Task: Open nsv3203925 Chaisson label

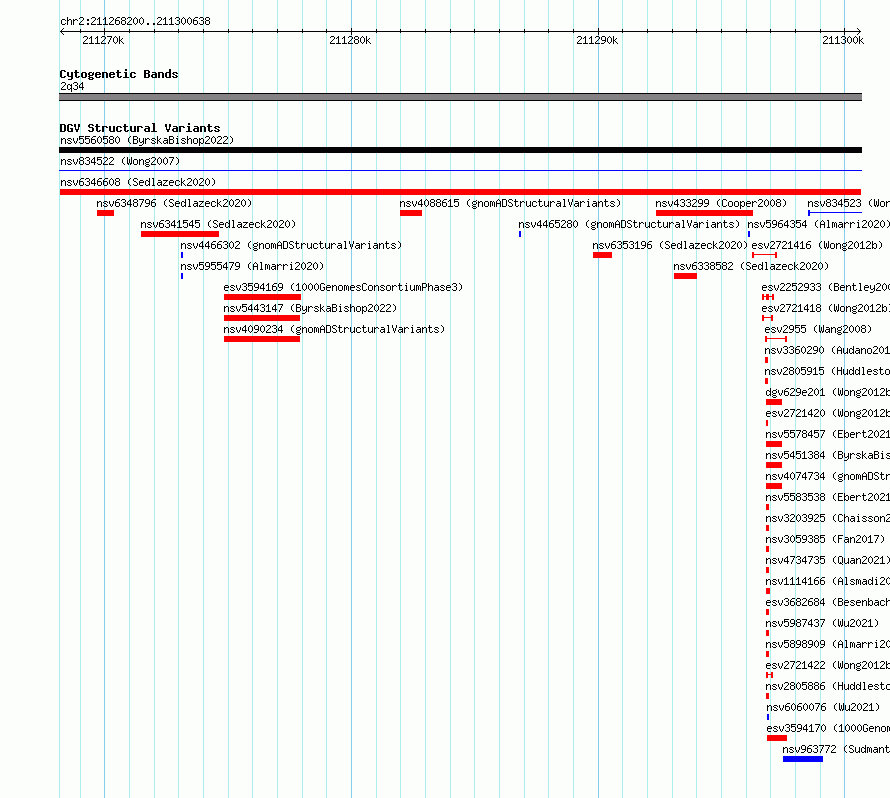Action: point(828,518)
